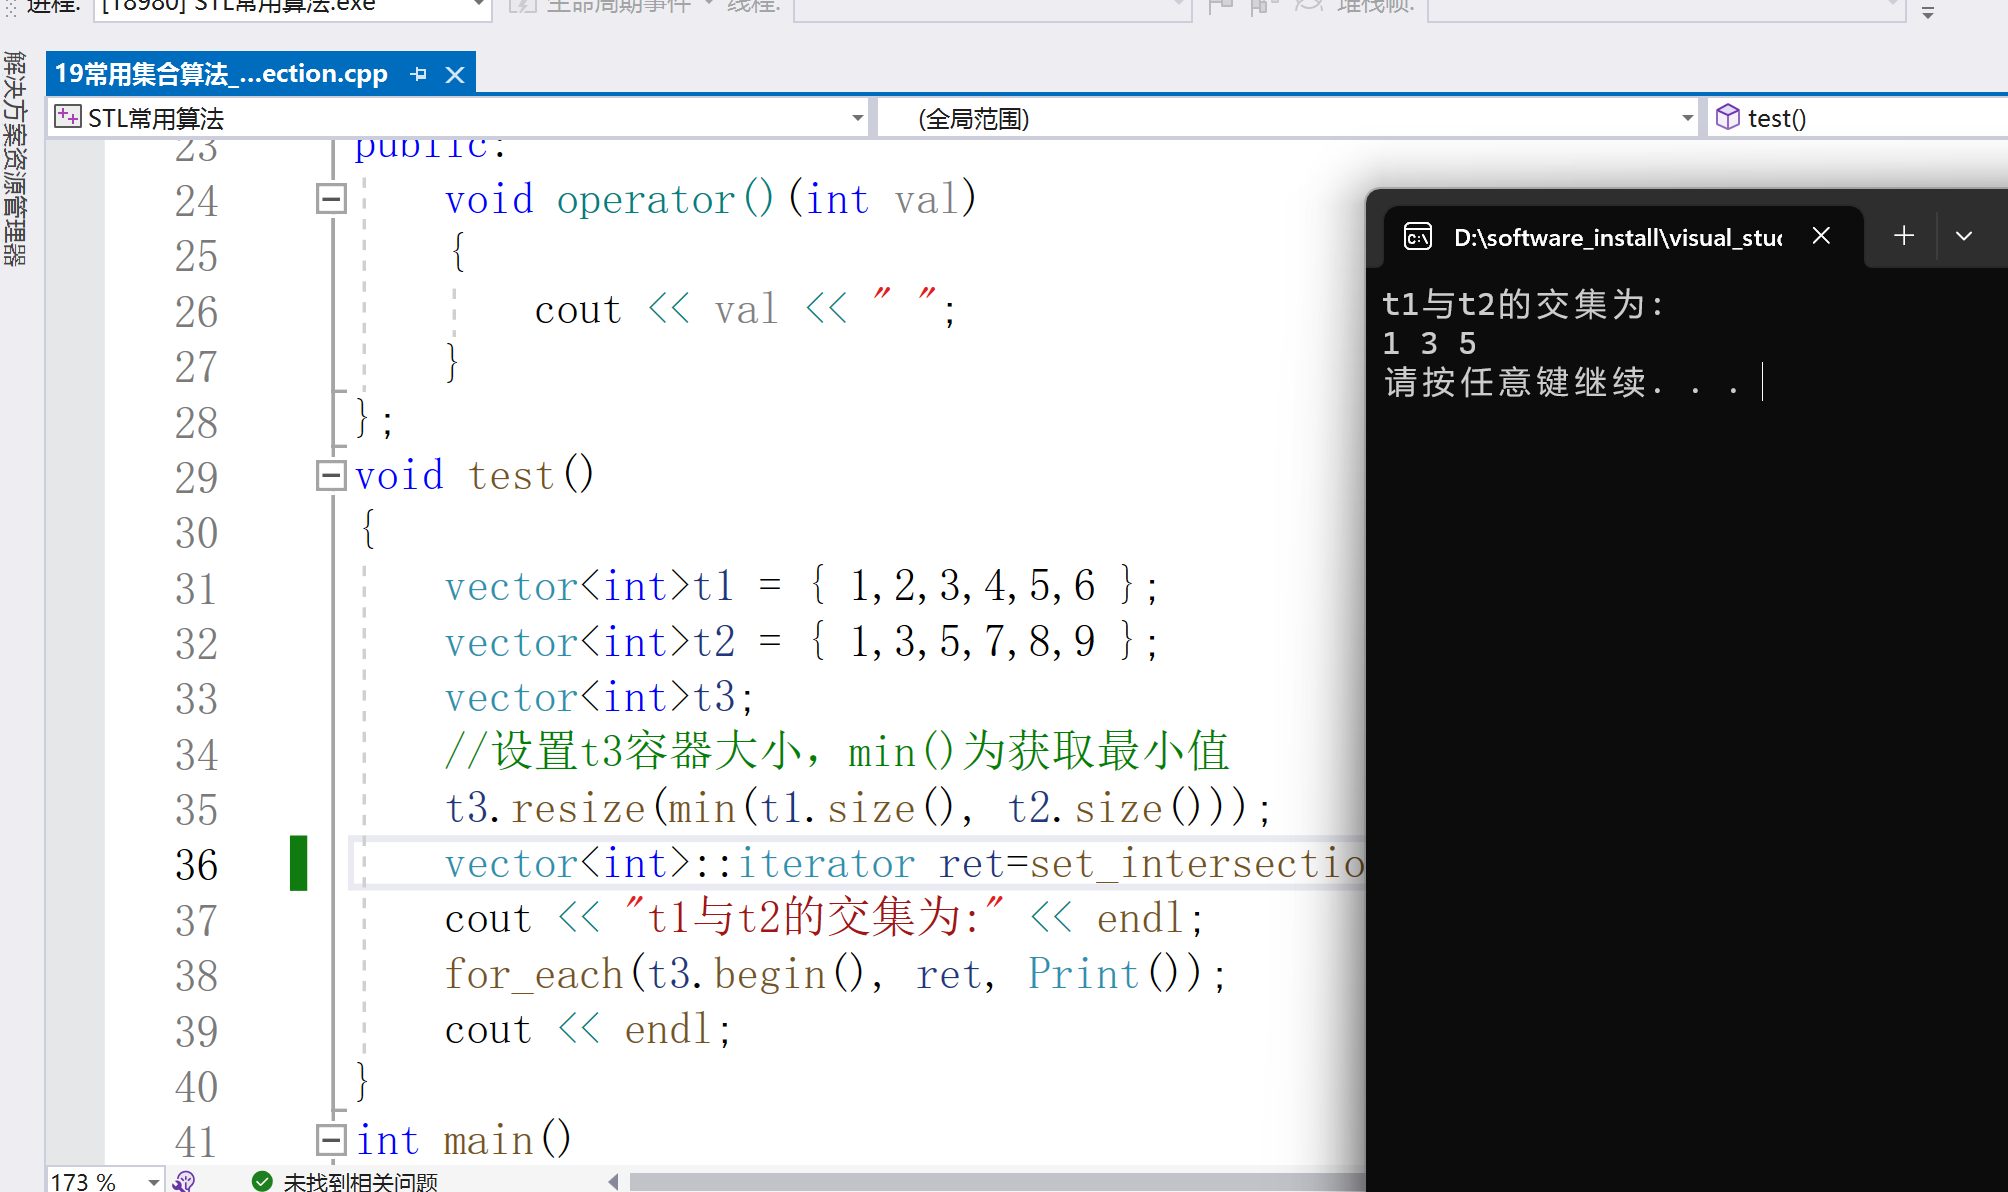Click the terminal tab console icon

1418,236
